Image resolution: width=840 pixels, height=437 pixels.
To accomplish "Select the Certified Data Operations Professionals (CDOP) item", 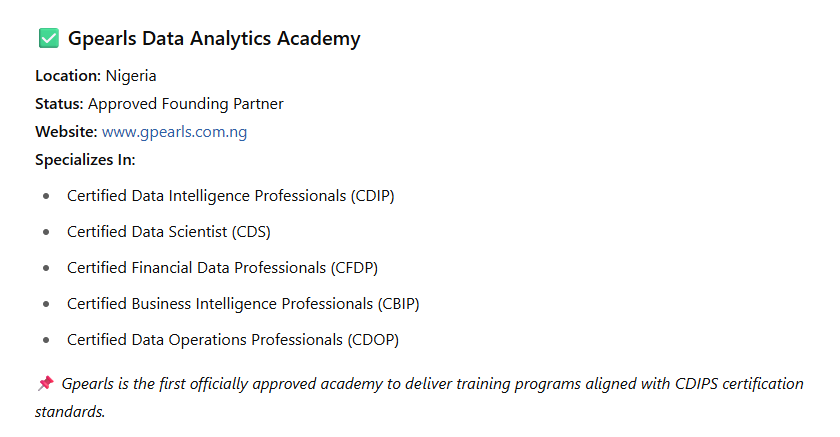I will click(233, 340).
